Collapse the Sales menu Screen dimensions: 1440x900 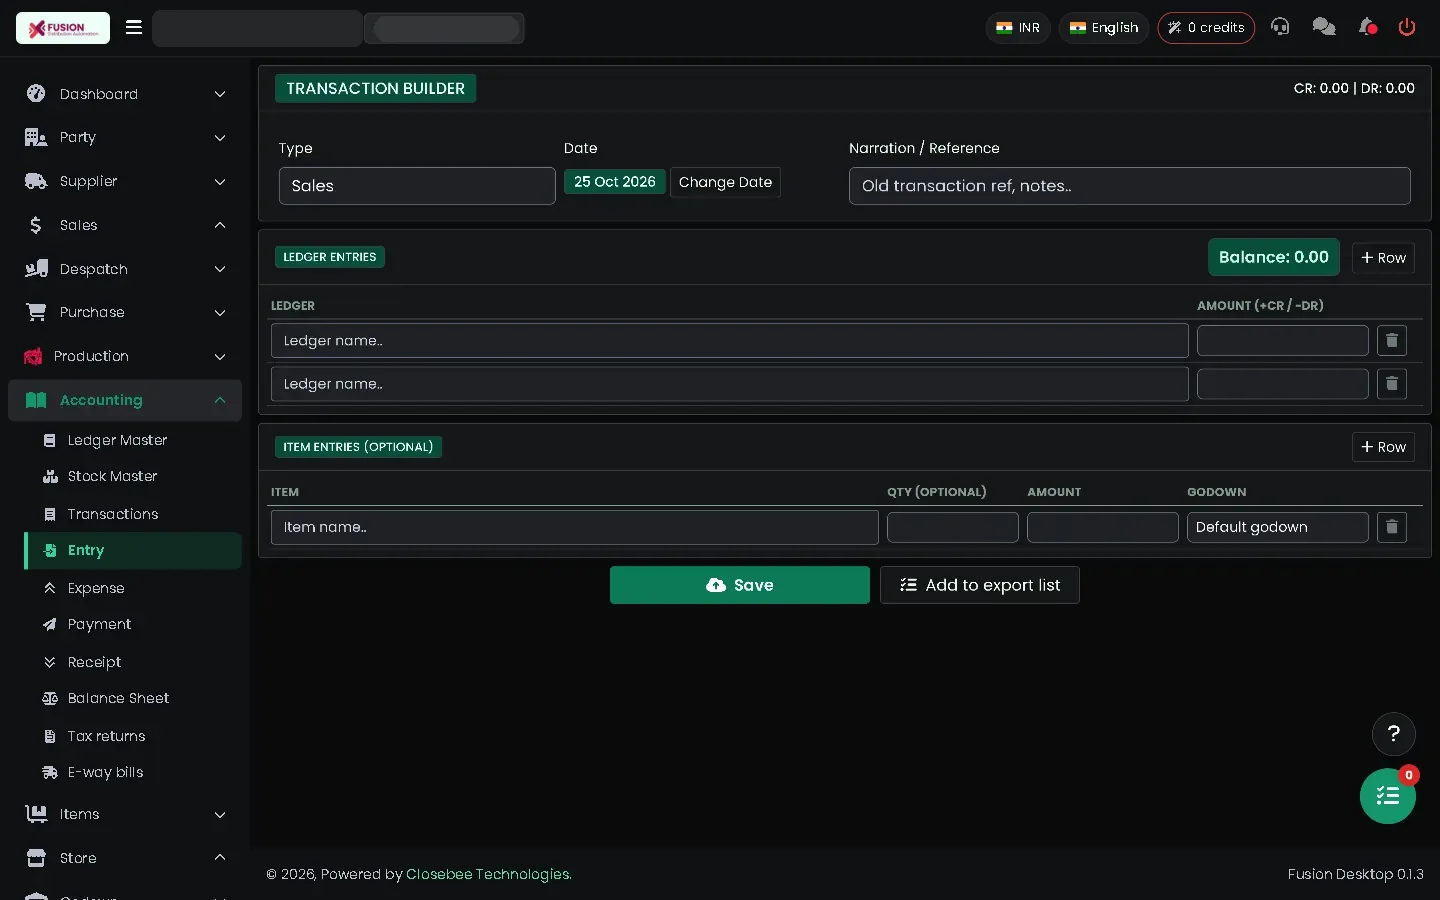(125, 225)
